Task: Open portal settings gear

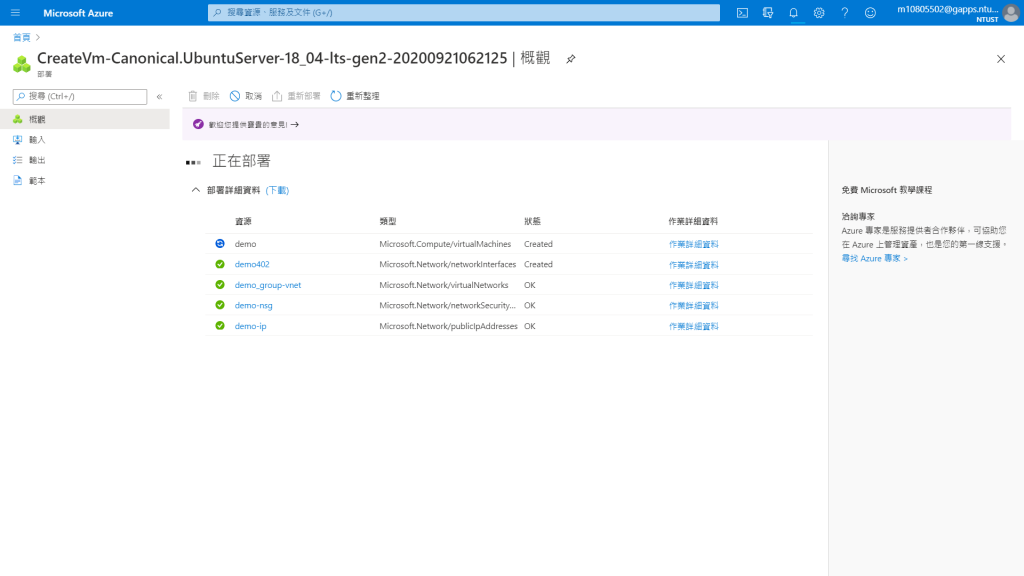Action: 819,12
